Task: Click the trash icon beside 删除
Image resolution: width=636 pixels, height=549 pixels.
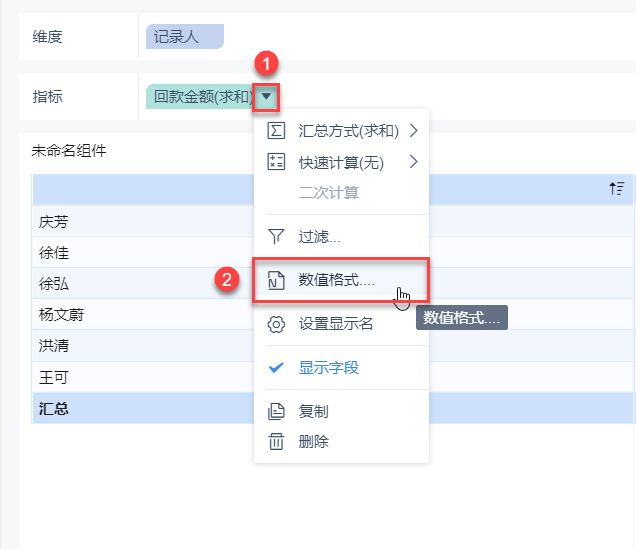Action: [x=277, y=441]
